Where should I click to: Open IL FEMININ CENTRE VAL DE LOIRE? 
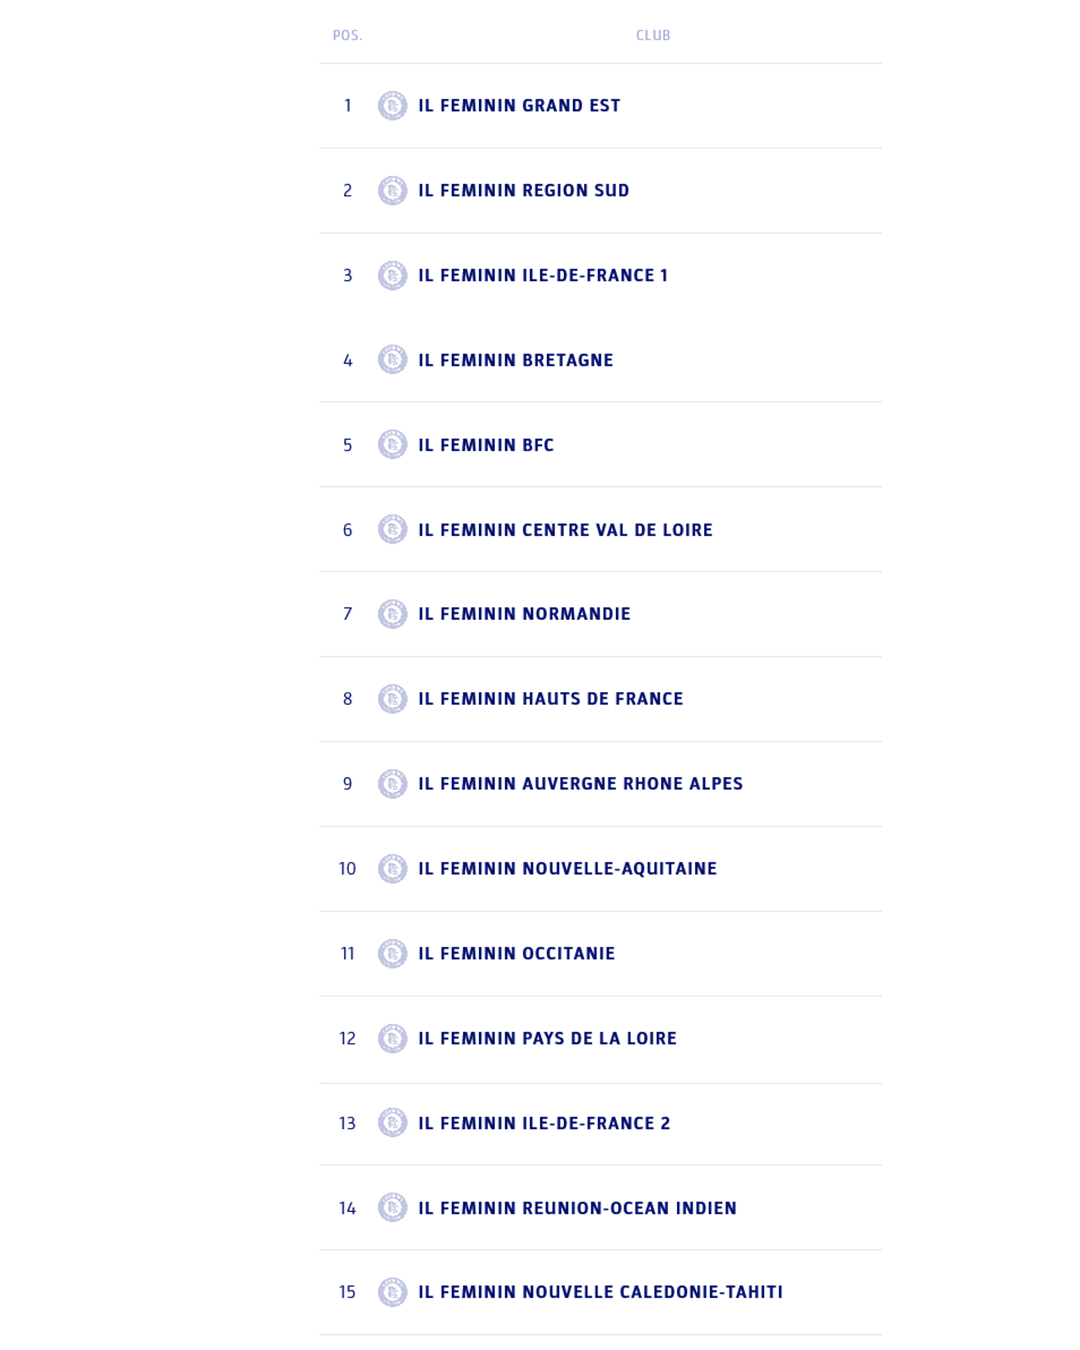tap(565, 530)
